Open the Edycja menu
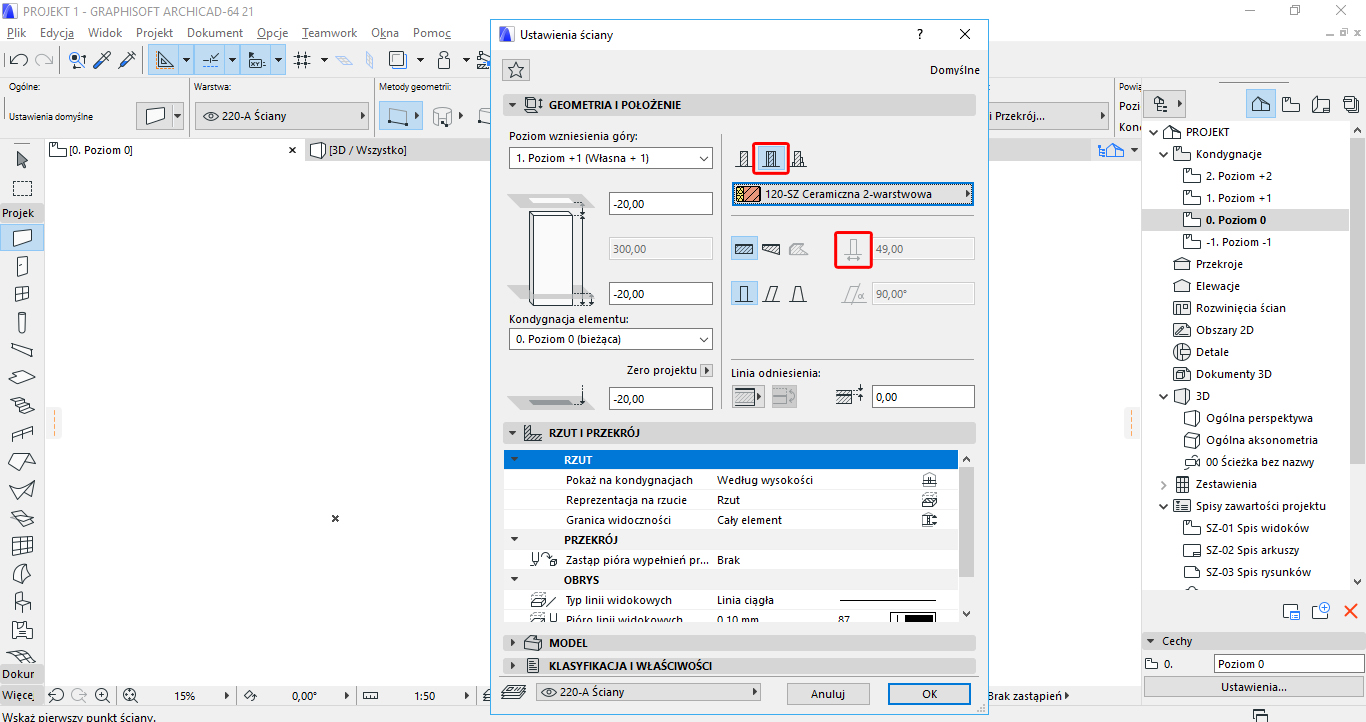Screen dimensions: 1366x722 (x=57, y=32)
